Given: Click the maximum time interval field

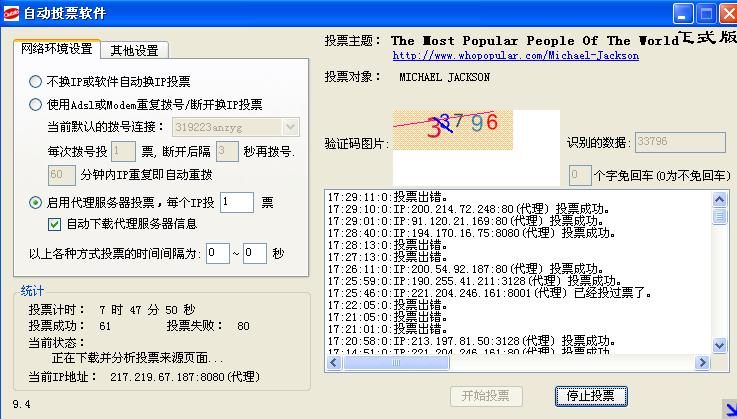Looking at the screenshot, I should tap(254, 253).
